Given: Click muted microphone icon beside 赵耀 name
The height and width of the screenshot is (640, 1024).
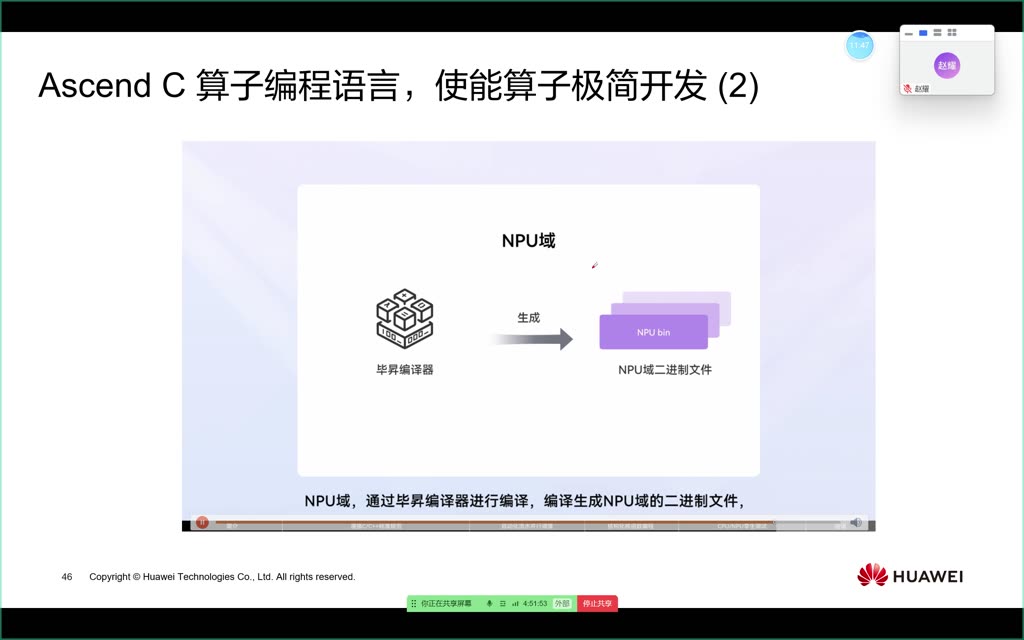Looking at the screenshot, I should tap(907, 89).
